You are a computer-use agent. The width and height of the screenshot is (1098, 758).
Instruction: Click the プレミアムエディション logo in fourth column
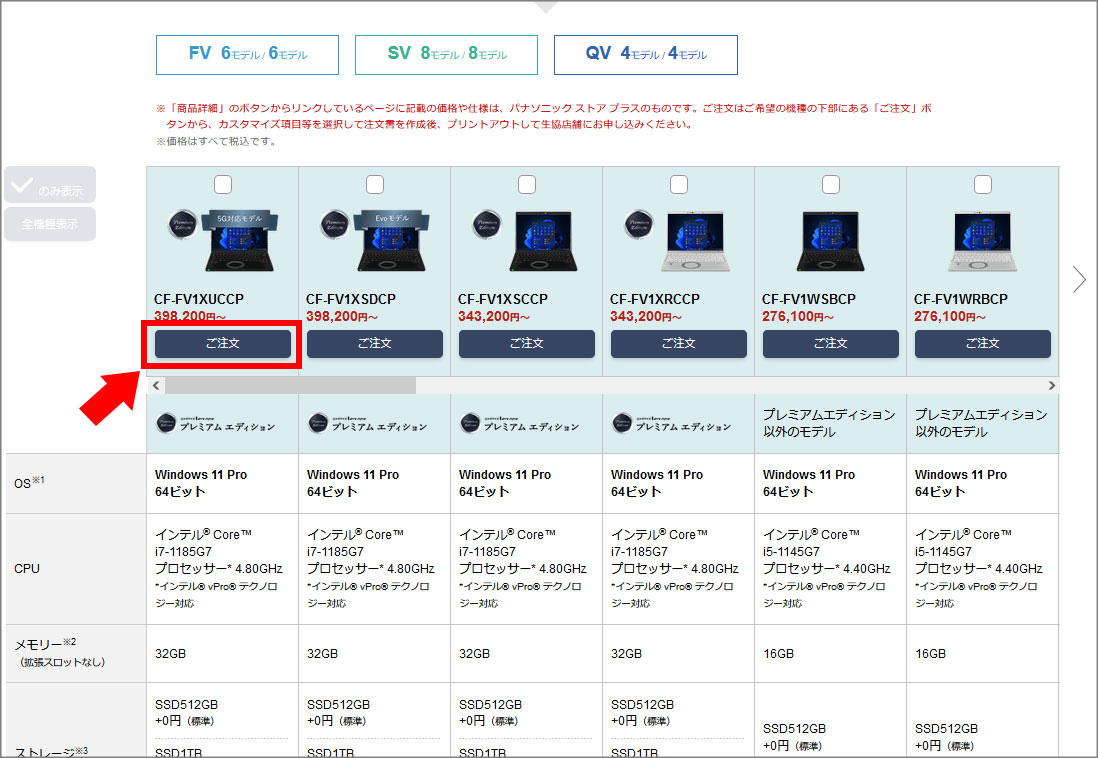[x=672, y=424]
